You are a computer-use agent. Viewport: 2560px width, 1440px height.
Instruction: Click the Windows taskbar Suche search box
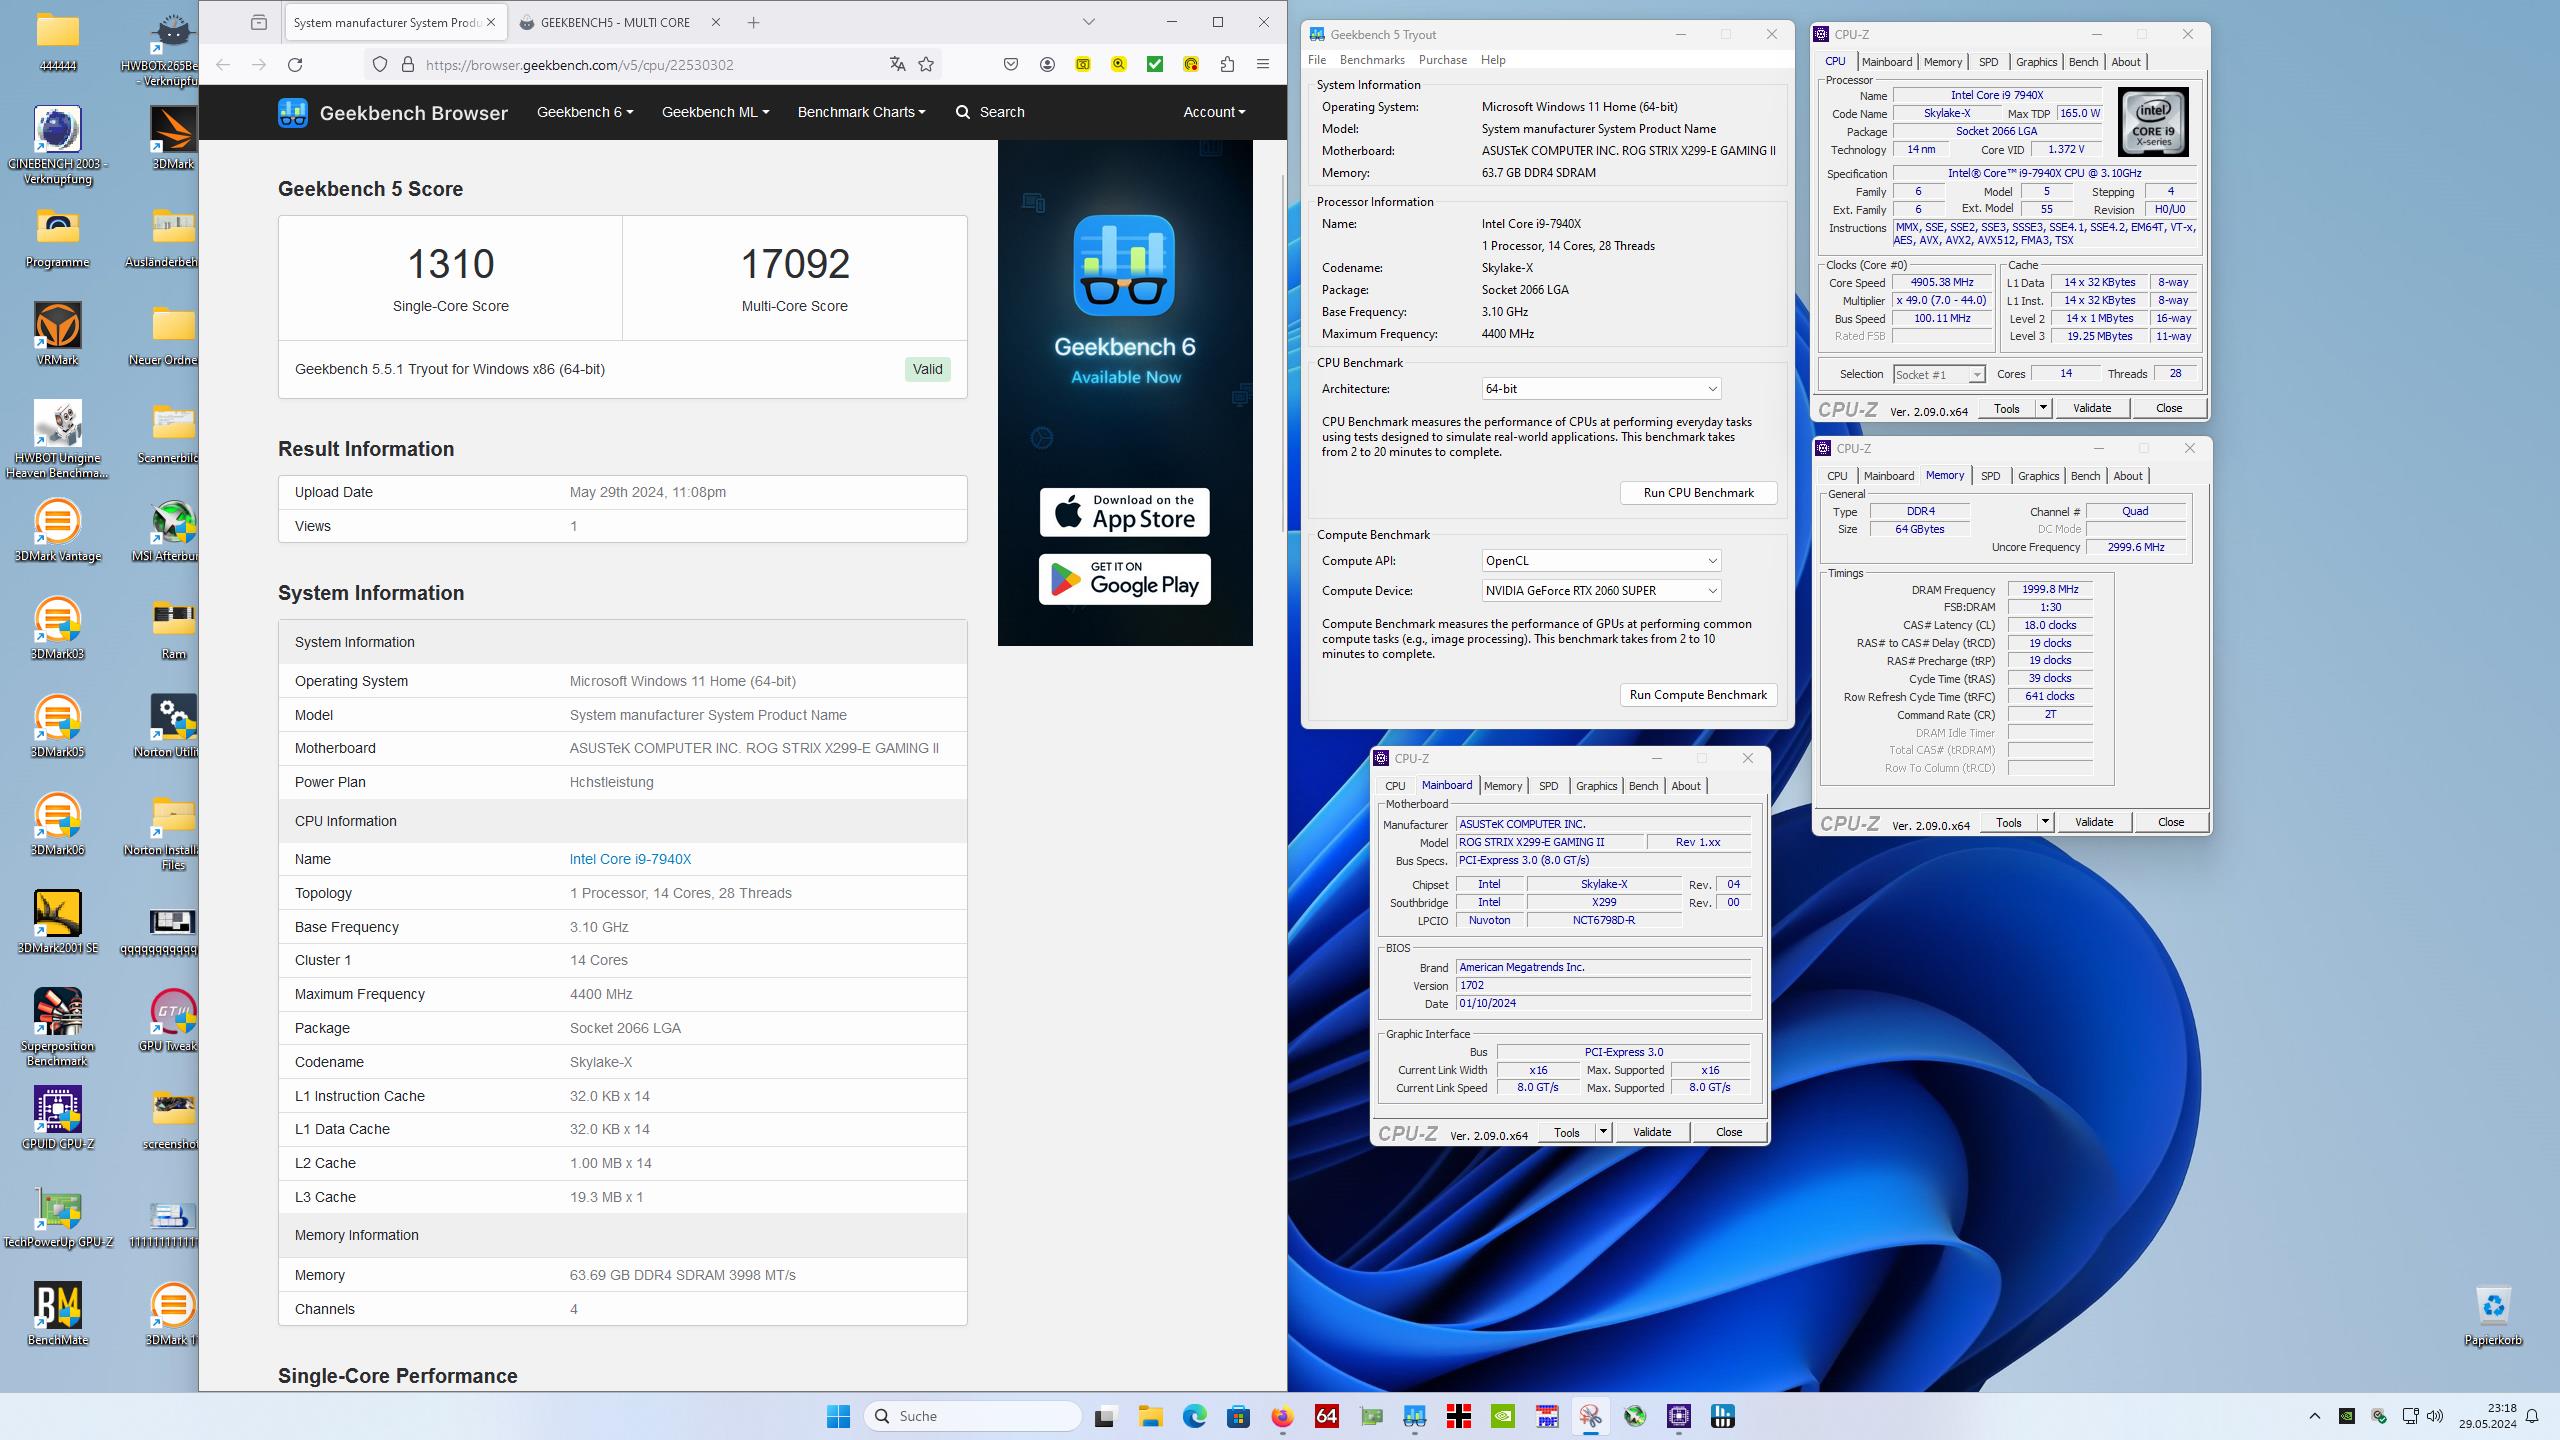(x=972, y=1416)
